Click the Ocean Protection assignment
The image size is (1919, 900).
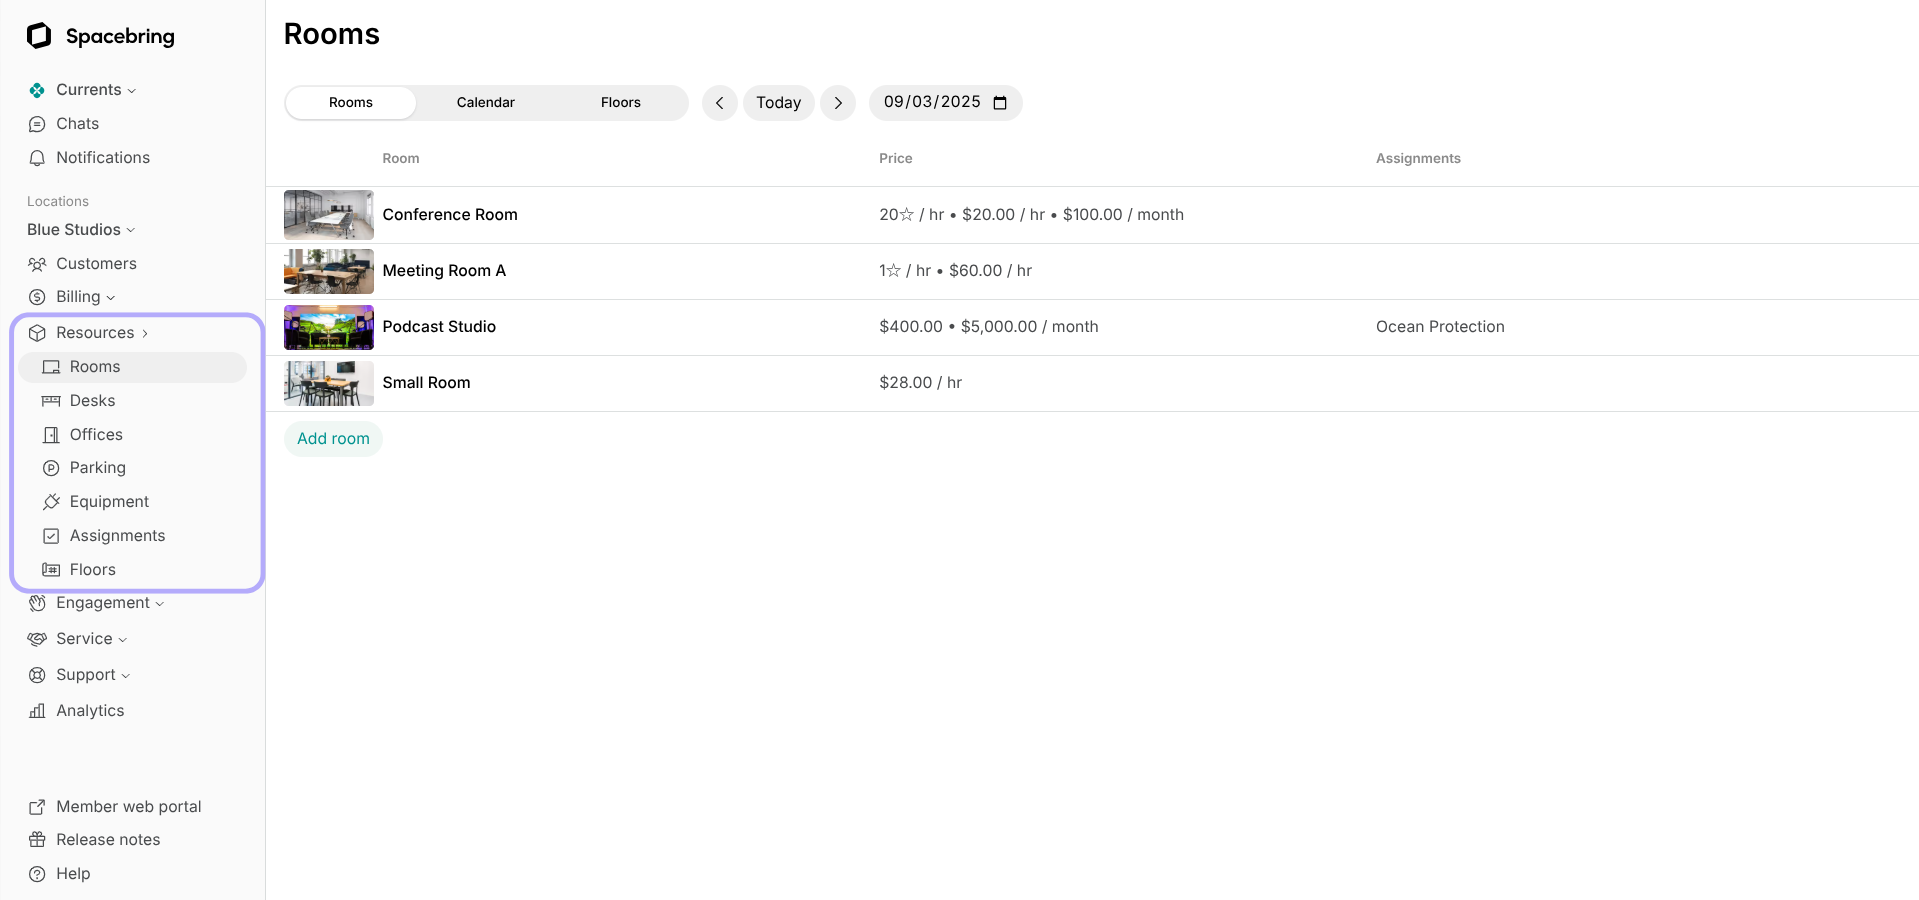coord(1440,327)
